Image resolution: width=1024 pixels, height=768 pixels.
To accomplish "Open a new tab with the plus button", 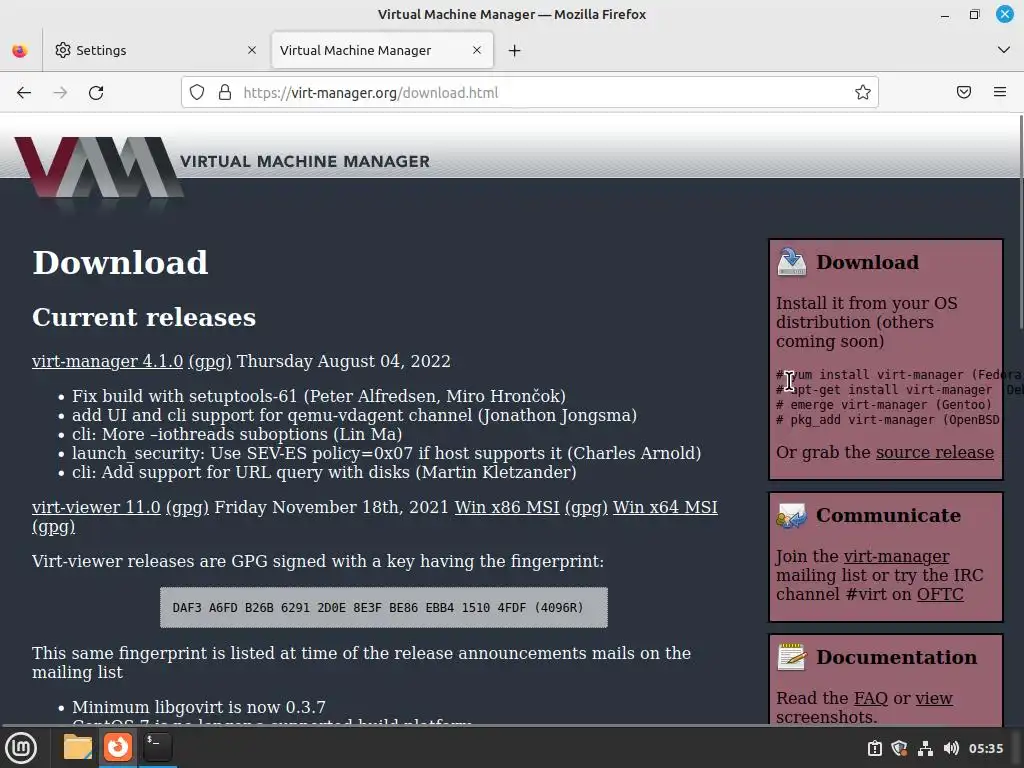I will pos(515,50).
